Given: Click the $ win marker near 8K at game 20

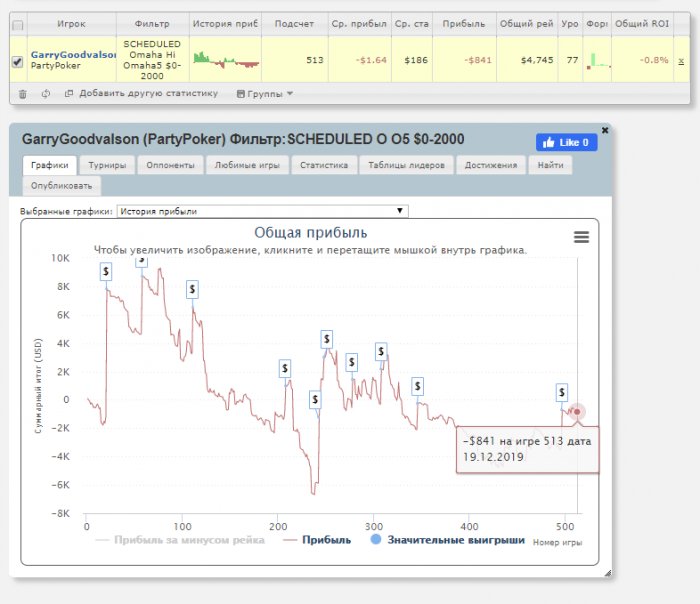Looking at the screenshot, I should click(x=106, y=271).
